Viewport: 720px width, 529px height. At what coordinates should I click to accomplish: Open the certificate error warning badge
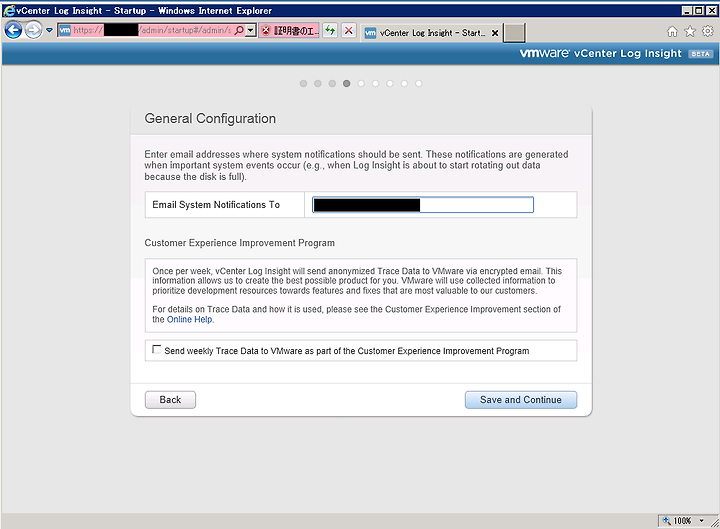pos(289,31)
